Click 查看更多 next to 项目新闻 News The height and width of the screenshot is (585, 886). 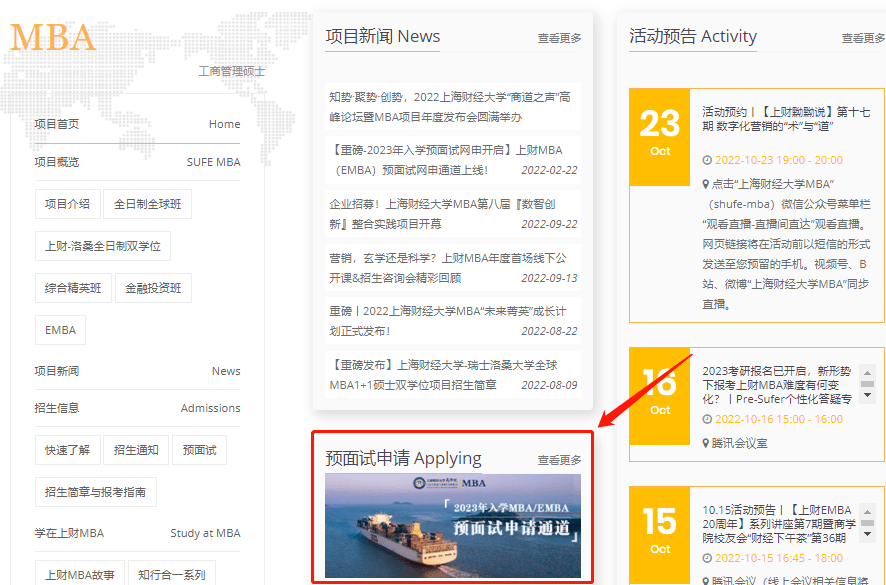pyautogui.click(x=560, y=38)
